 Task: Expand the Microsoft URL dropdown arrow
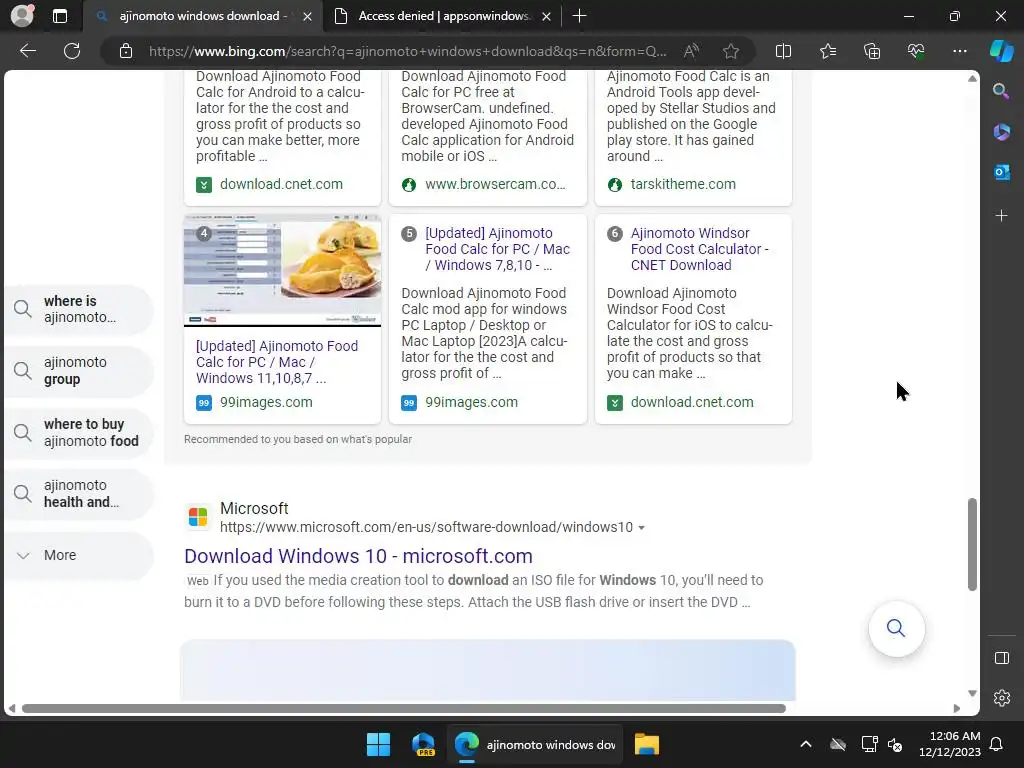[x=641, y=528]
